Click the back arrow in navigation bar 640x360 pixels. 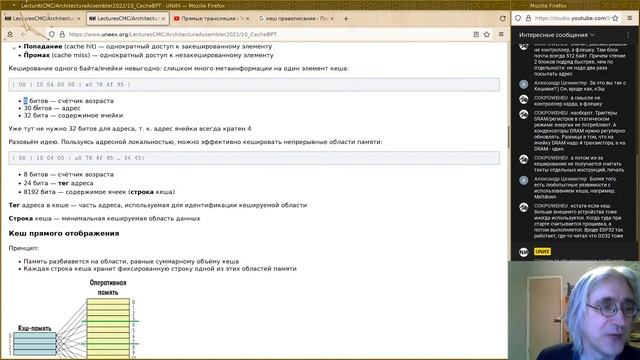[x=23, y=34]
